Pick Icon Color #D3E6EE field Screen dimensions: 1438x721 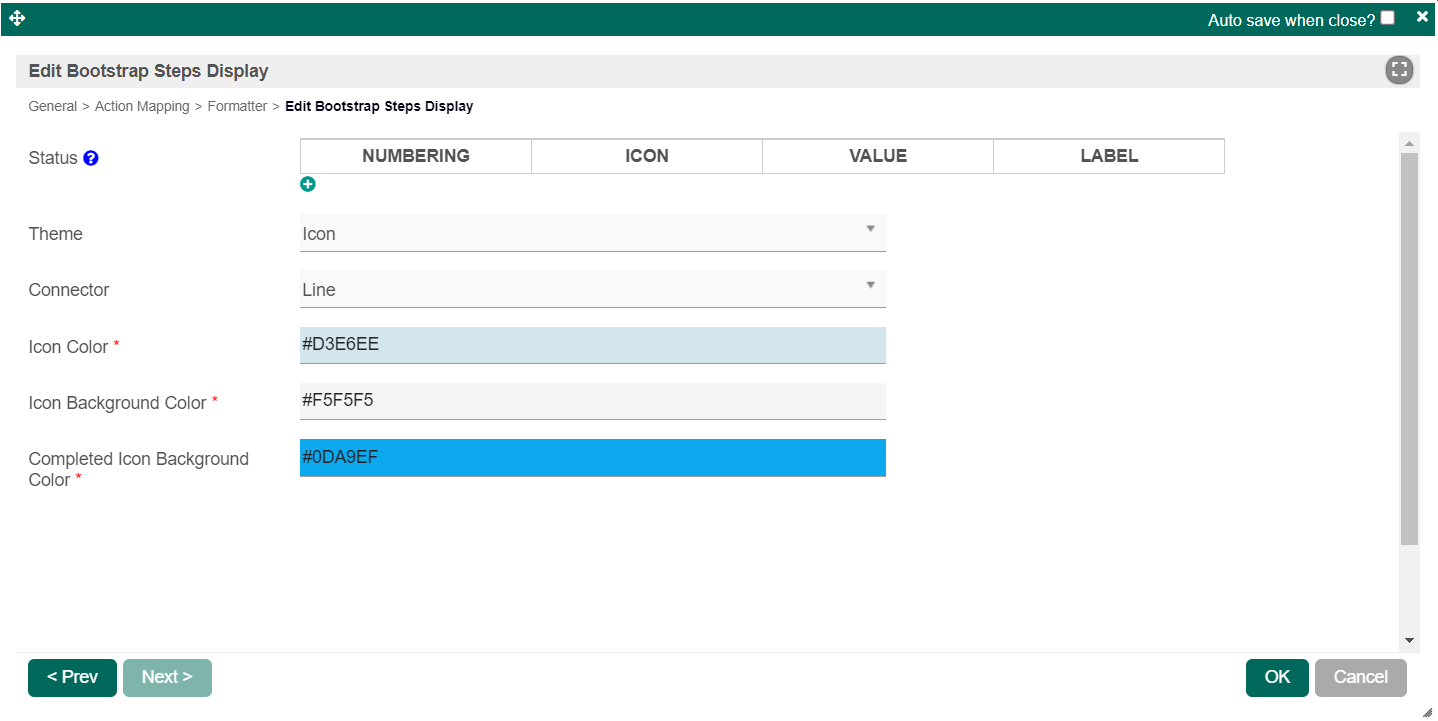(x=592, y=345)
